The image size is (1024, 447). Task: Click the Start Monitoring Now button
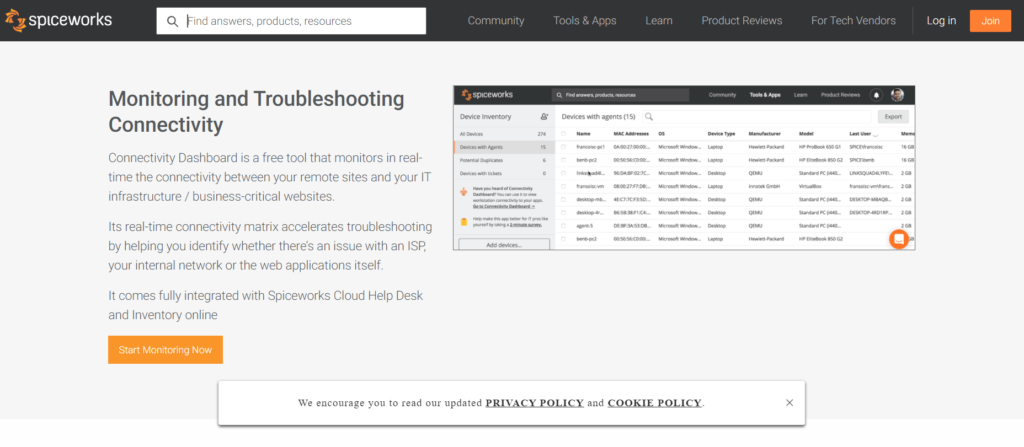[x=165, y=350]
